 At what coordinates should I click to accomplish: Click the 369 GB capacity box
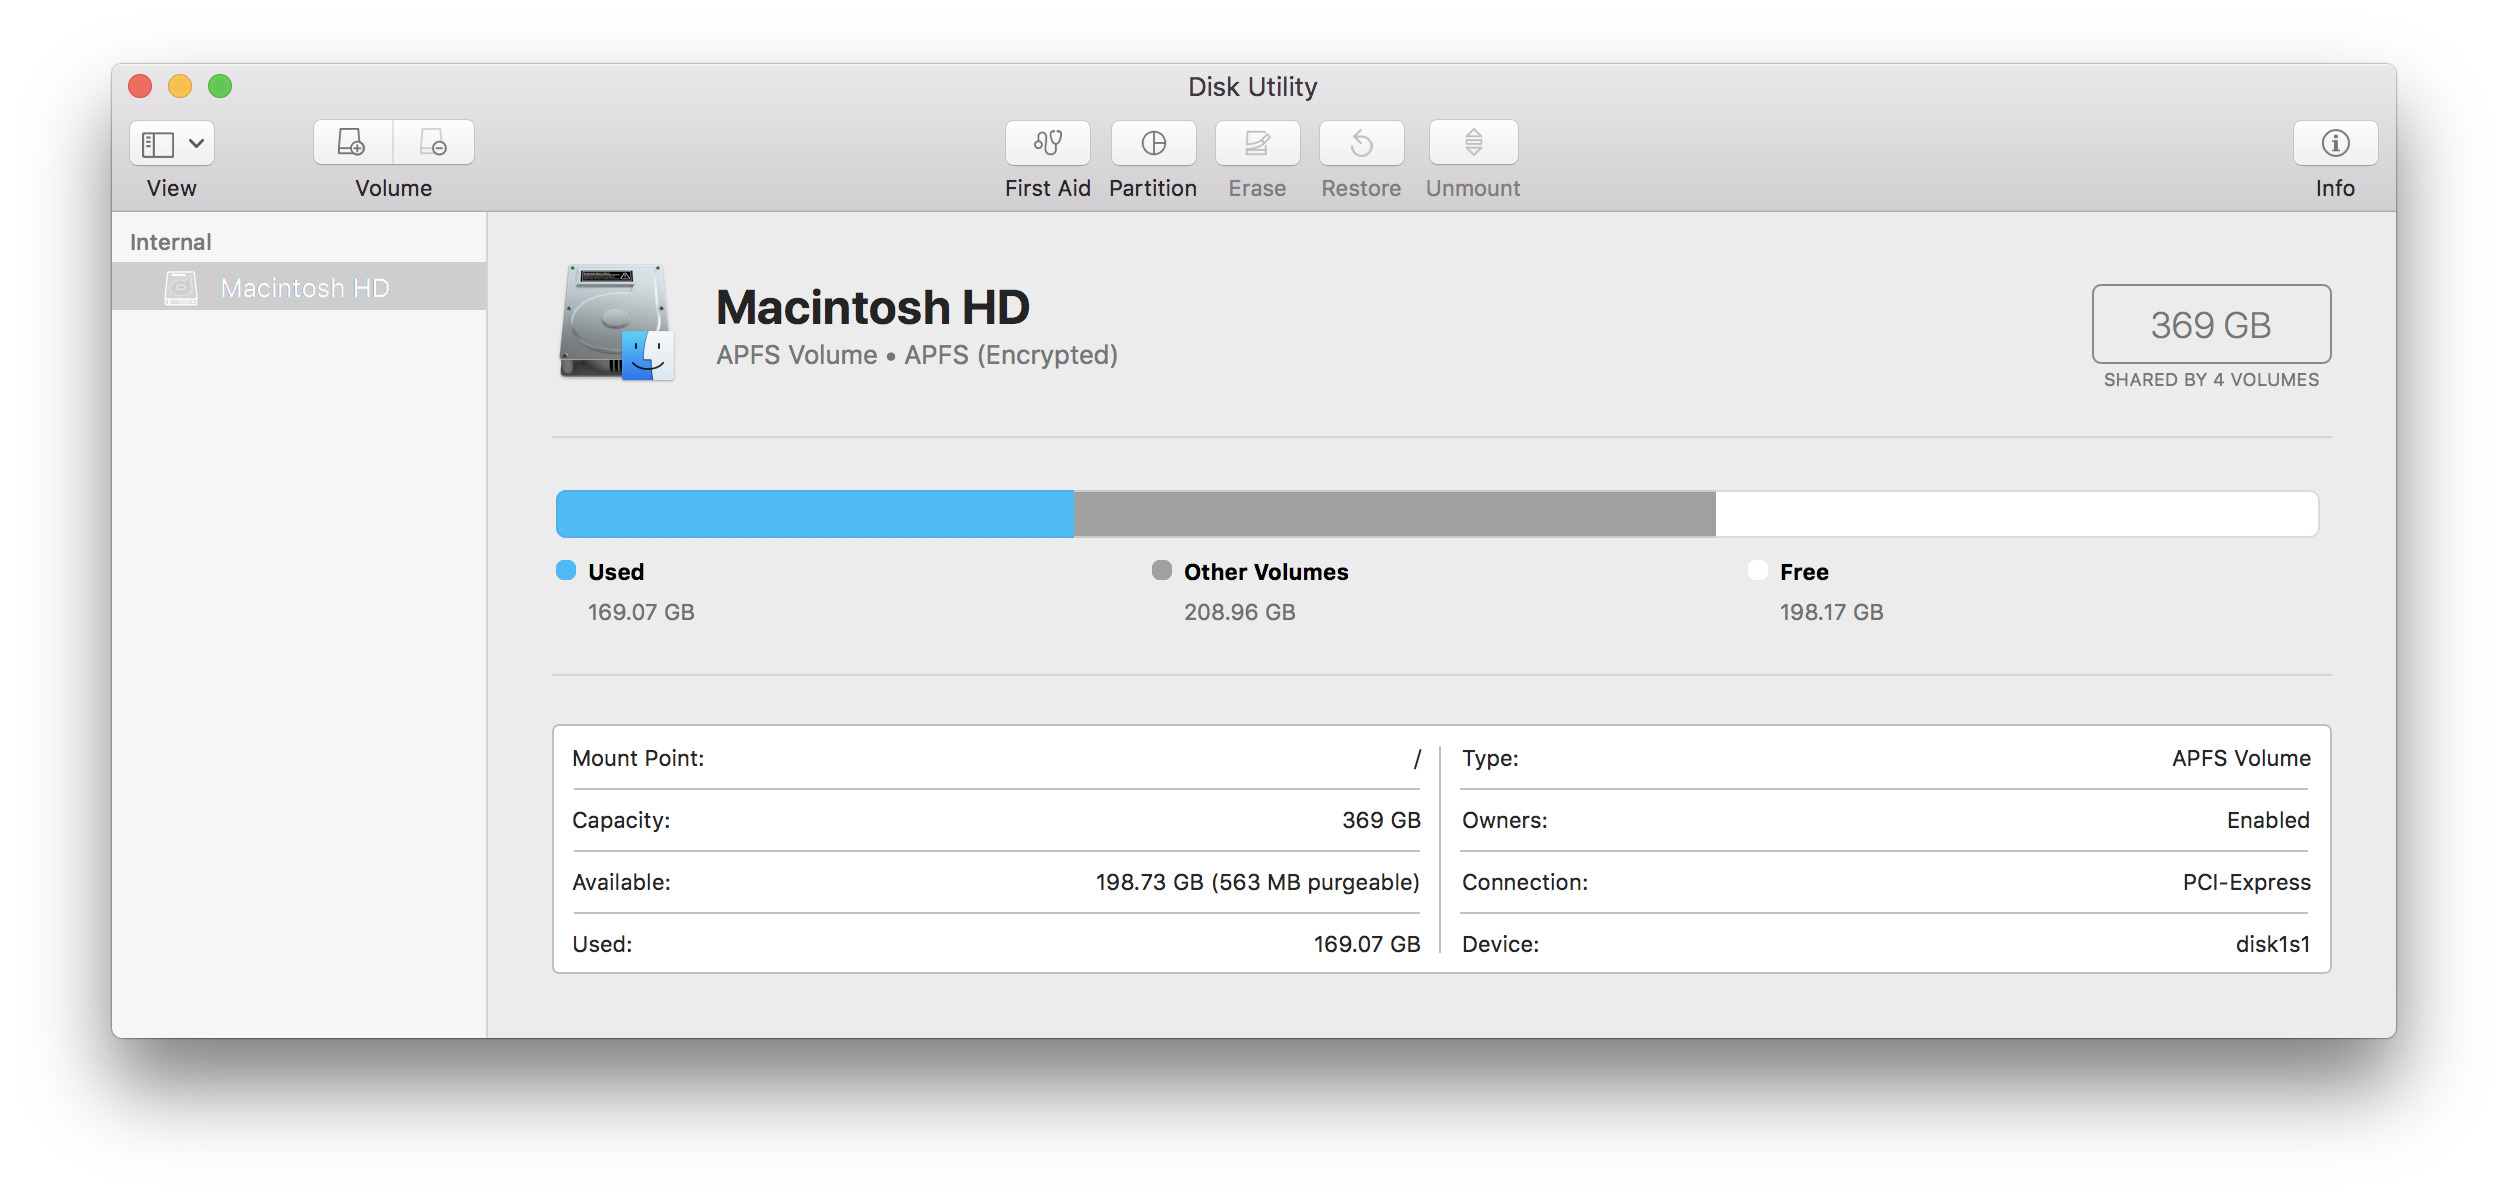(x=2211, y=324)
